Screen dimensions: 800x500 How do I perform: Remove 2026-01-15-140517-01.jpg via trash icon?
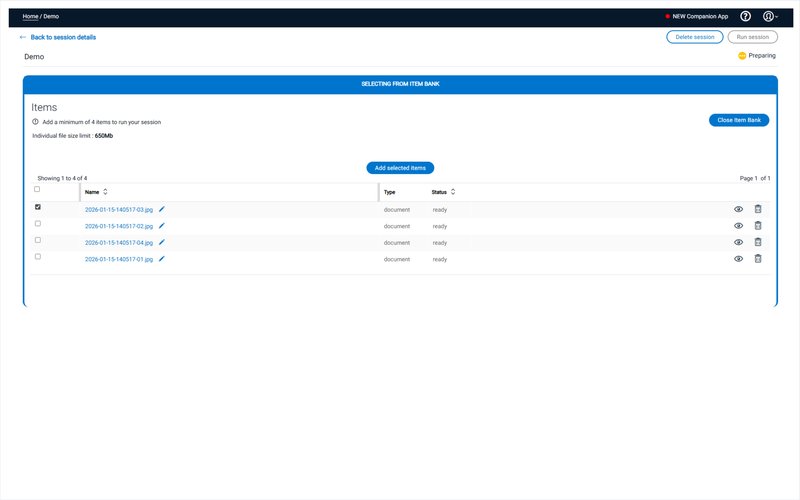pos(757,259)
